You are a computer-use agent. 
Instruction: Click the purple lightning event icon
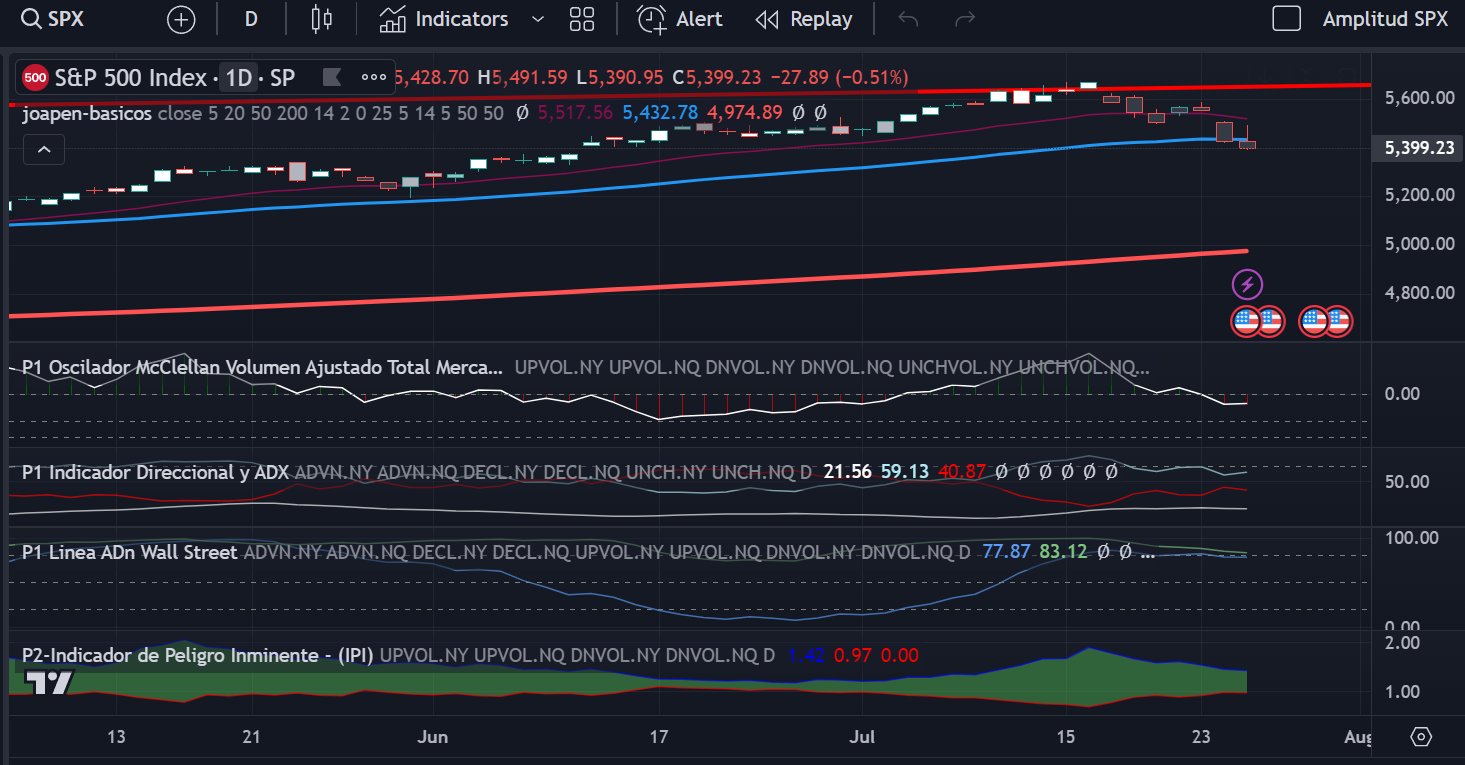1247,284
